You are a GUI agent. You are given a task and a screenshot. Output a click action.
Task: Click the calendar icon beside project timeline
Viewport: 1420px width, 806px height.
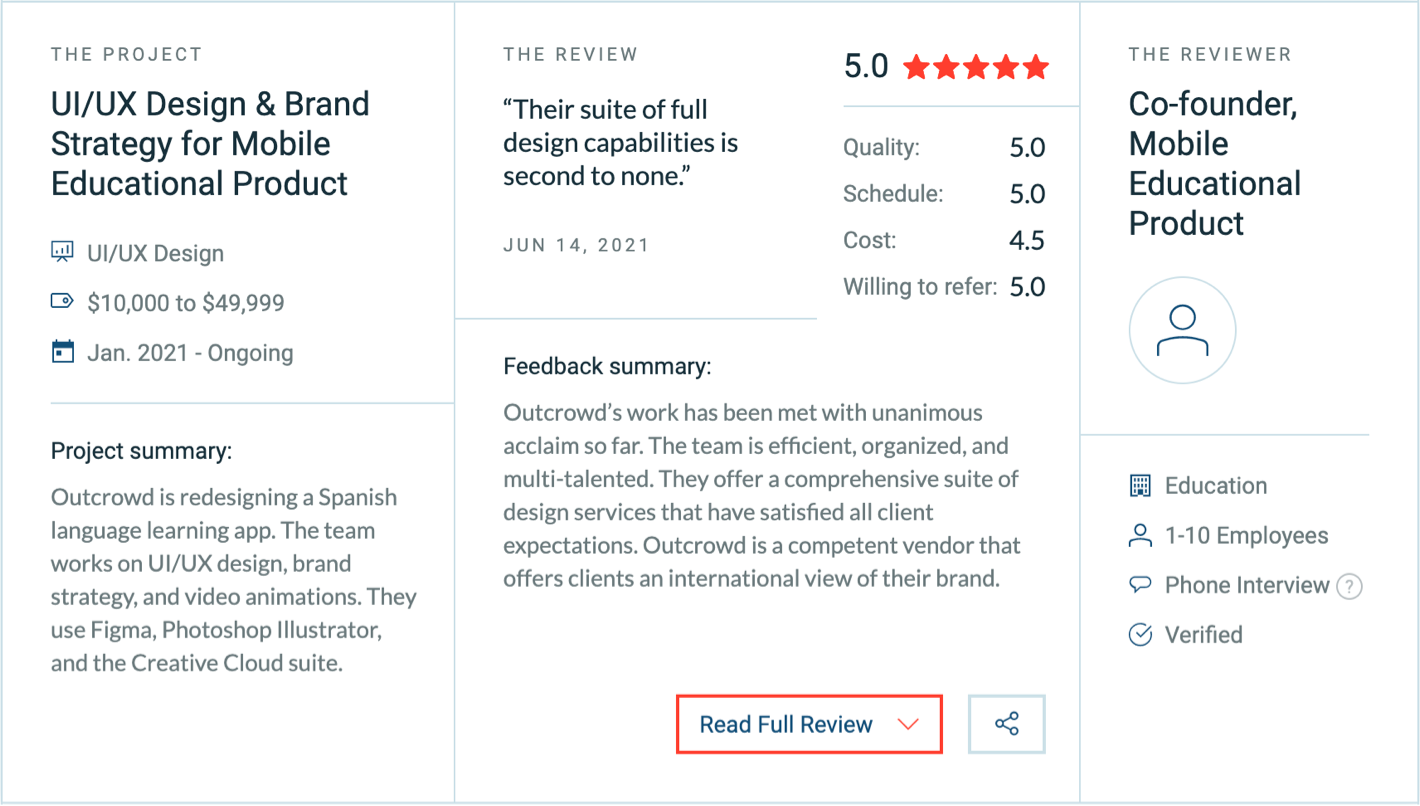62,352
